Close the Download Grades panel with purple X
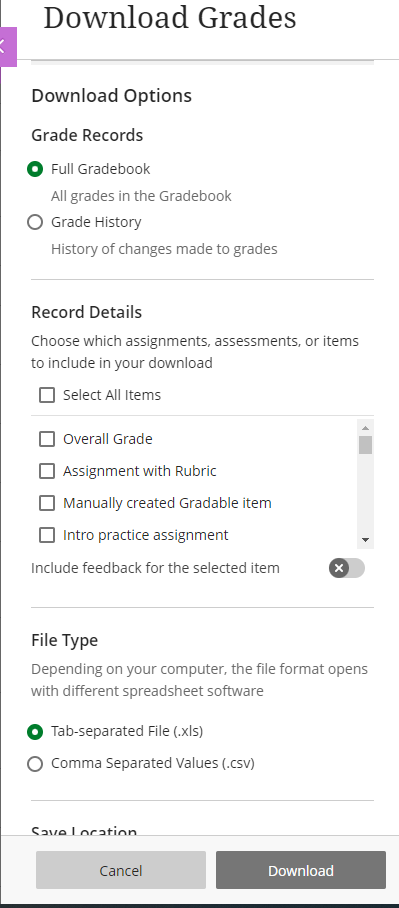This screenshot has width=399, height=908. tap(7, 46)
